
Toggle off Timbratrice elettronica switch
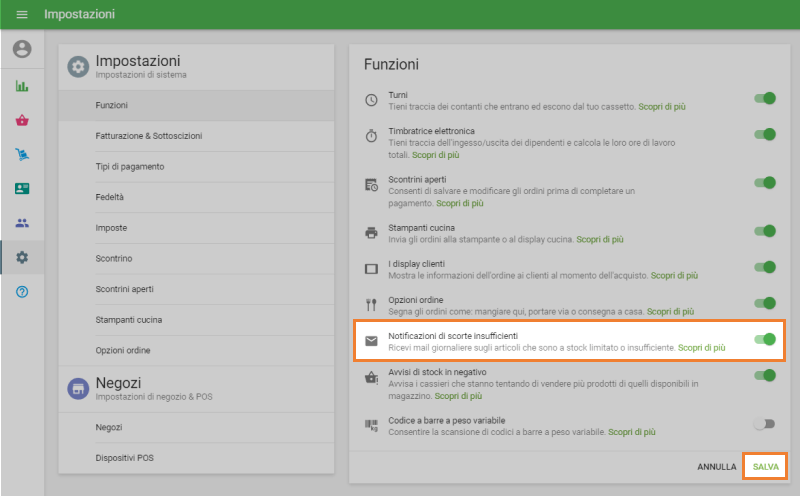(x=765, y=135)
